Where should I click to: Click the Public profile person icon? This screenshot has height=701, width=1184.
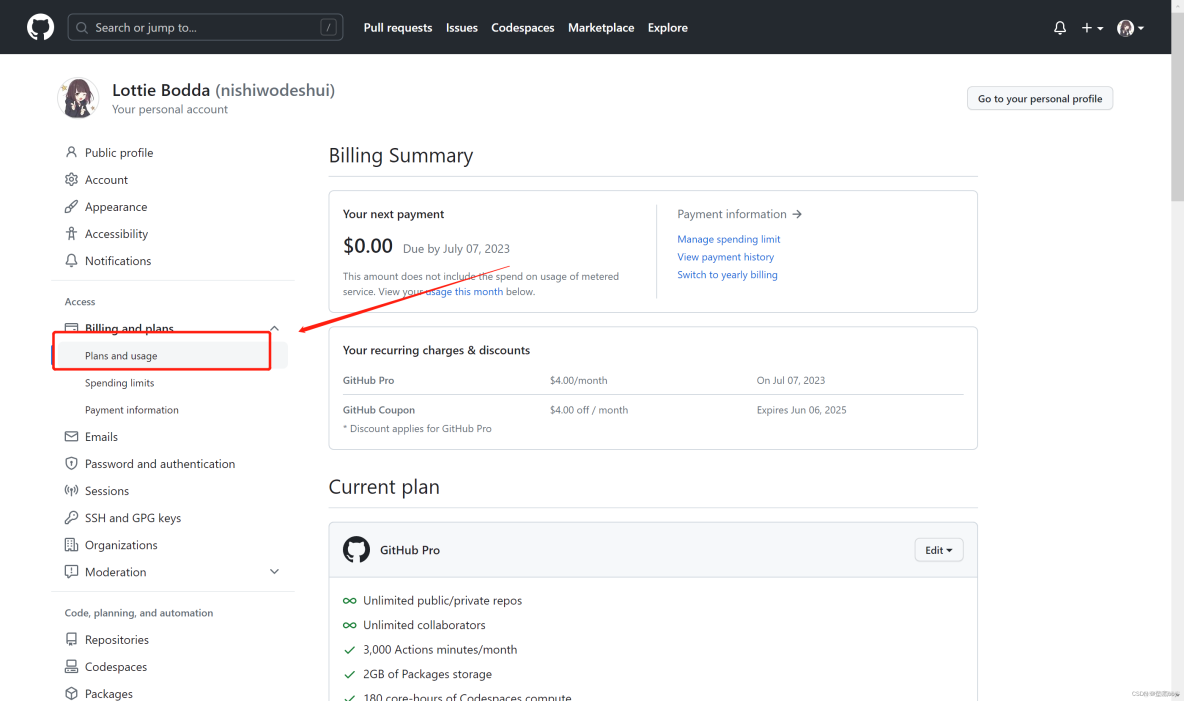[x=71, y=152]
